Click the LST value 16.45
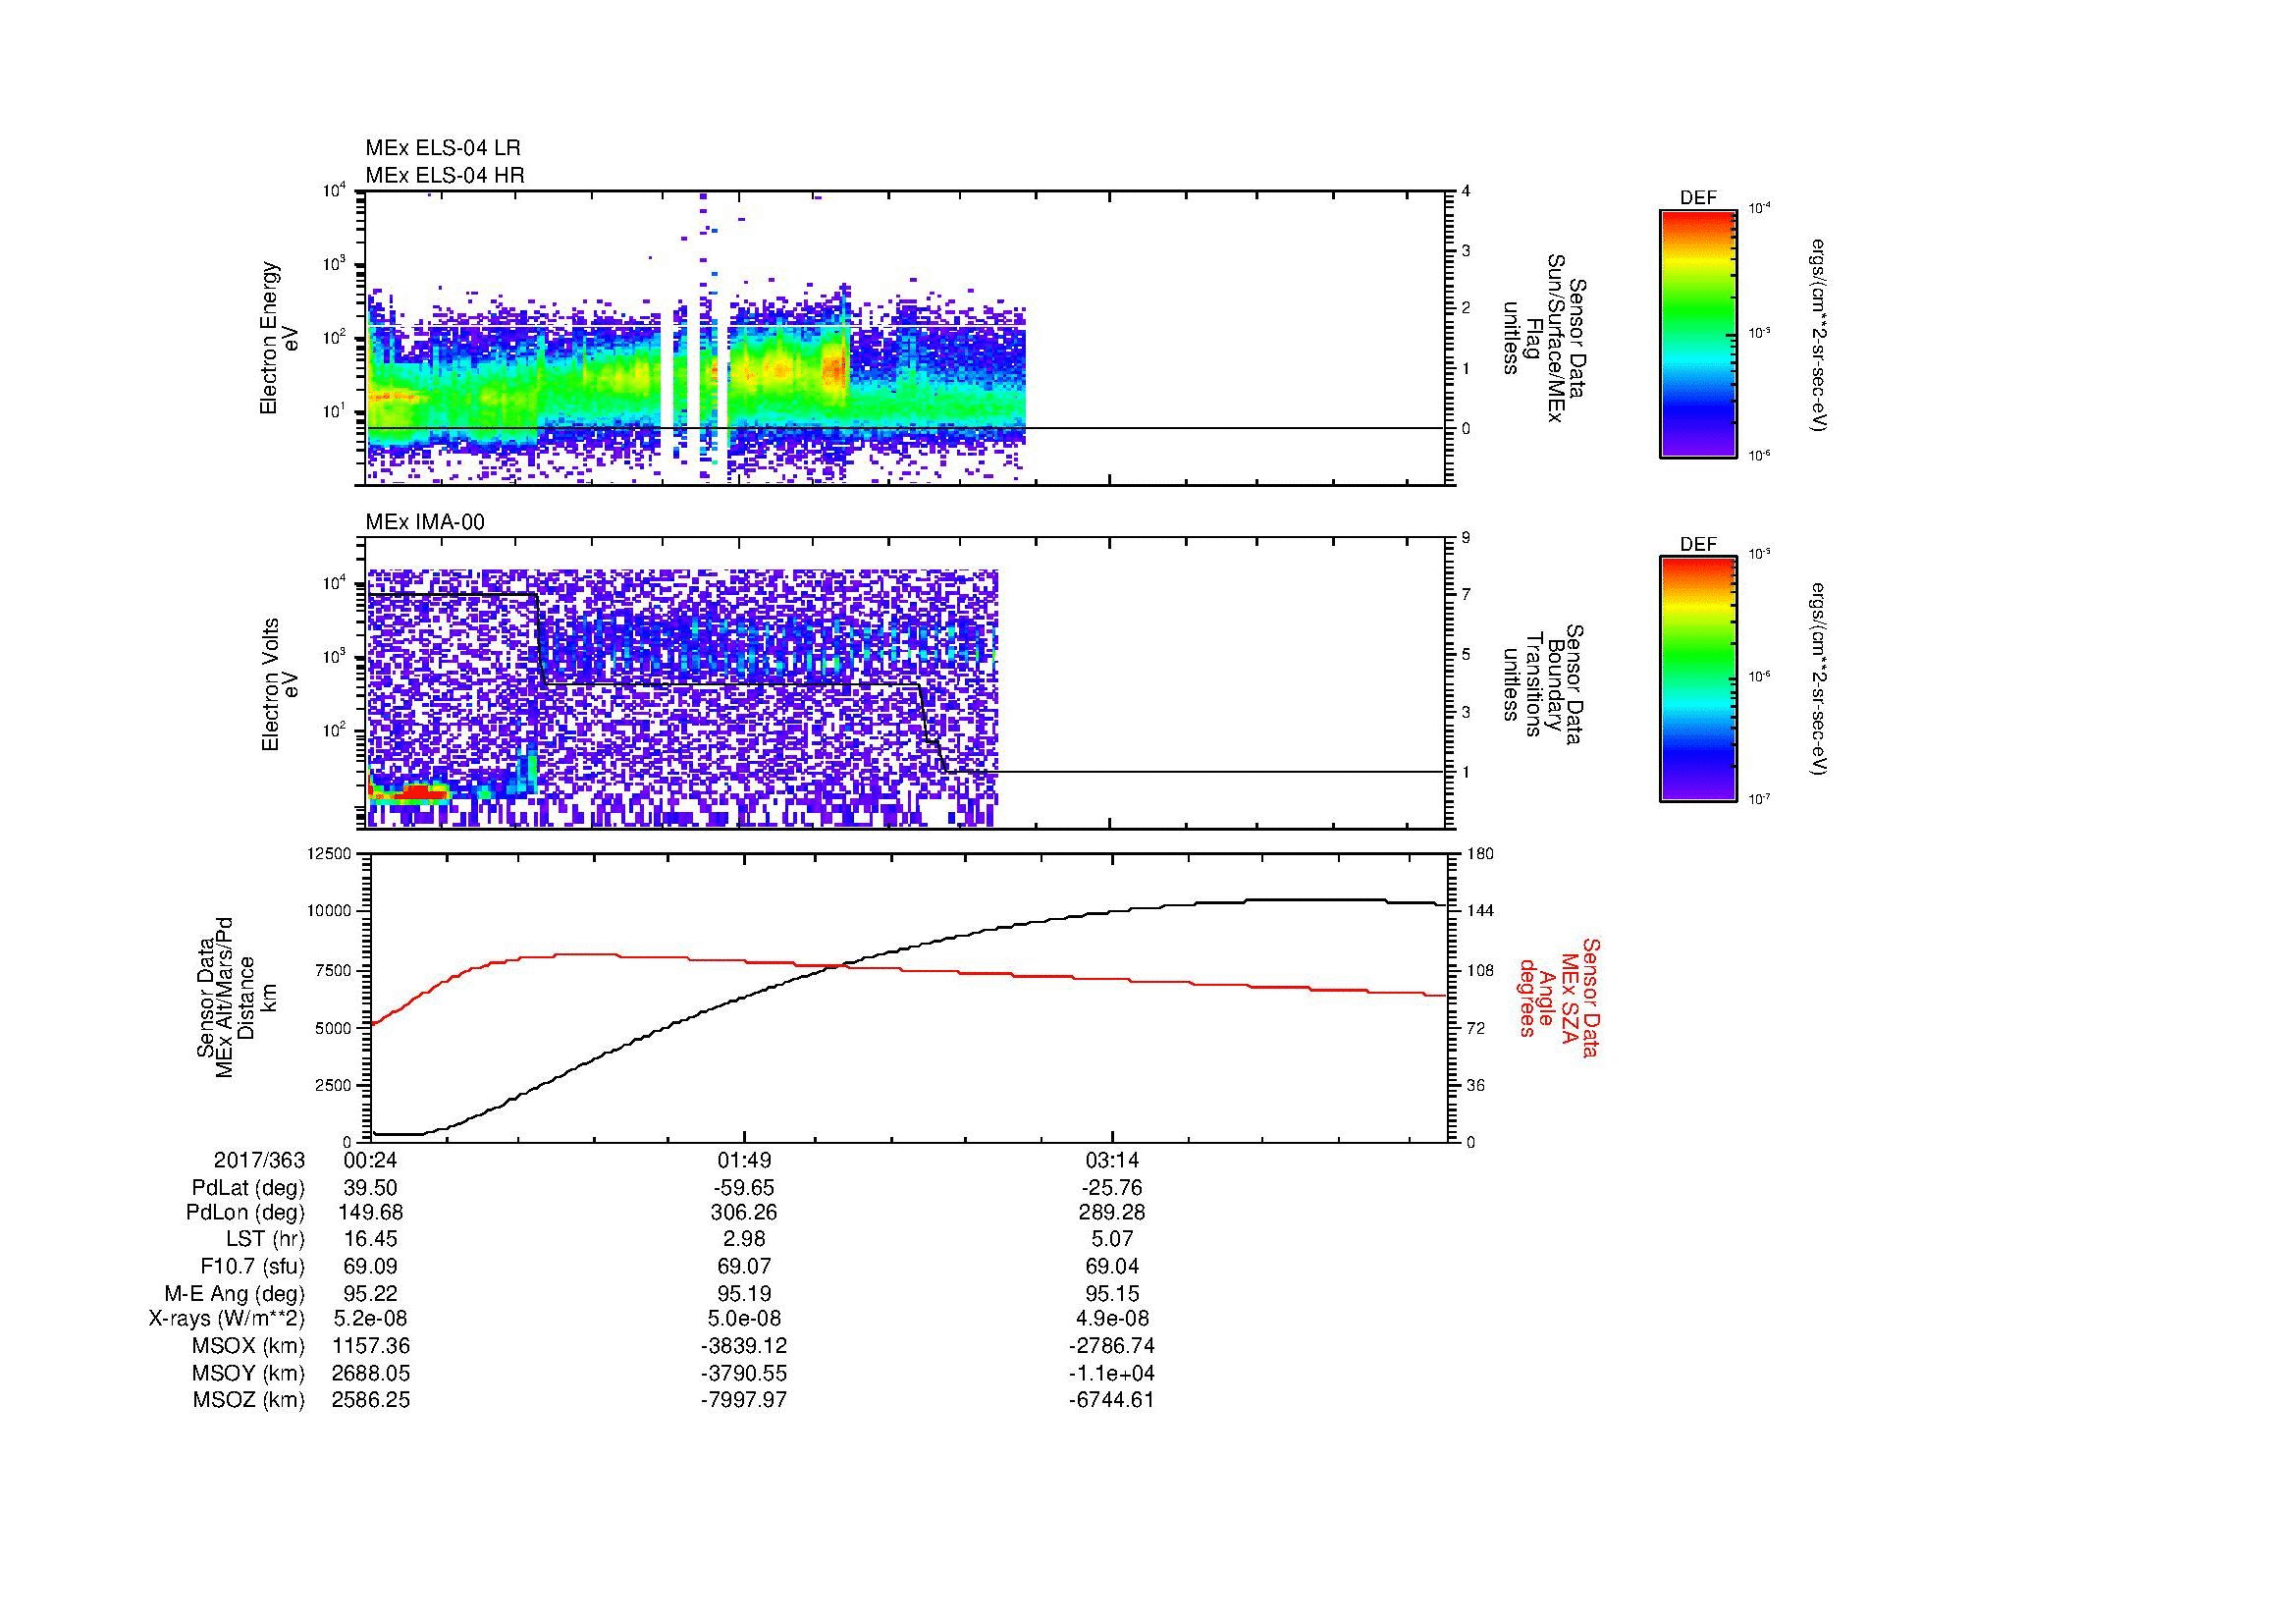2296x1623 pixels. (371, 1239)
